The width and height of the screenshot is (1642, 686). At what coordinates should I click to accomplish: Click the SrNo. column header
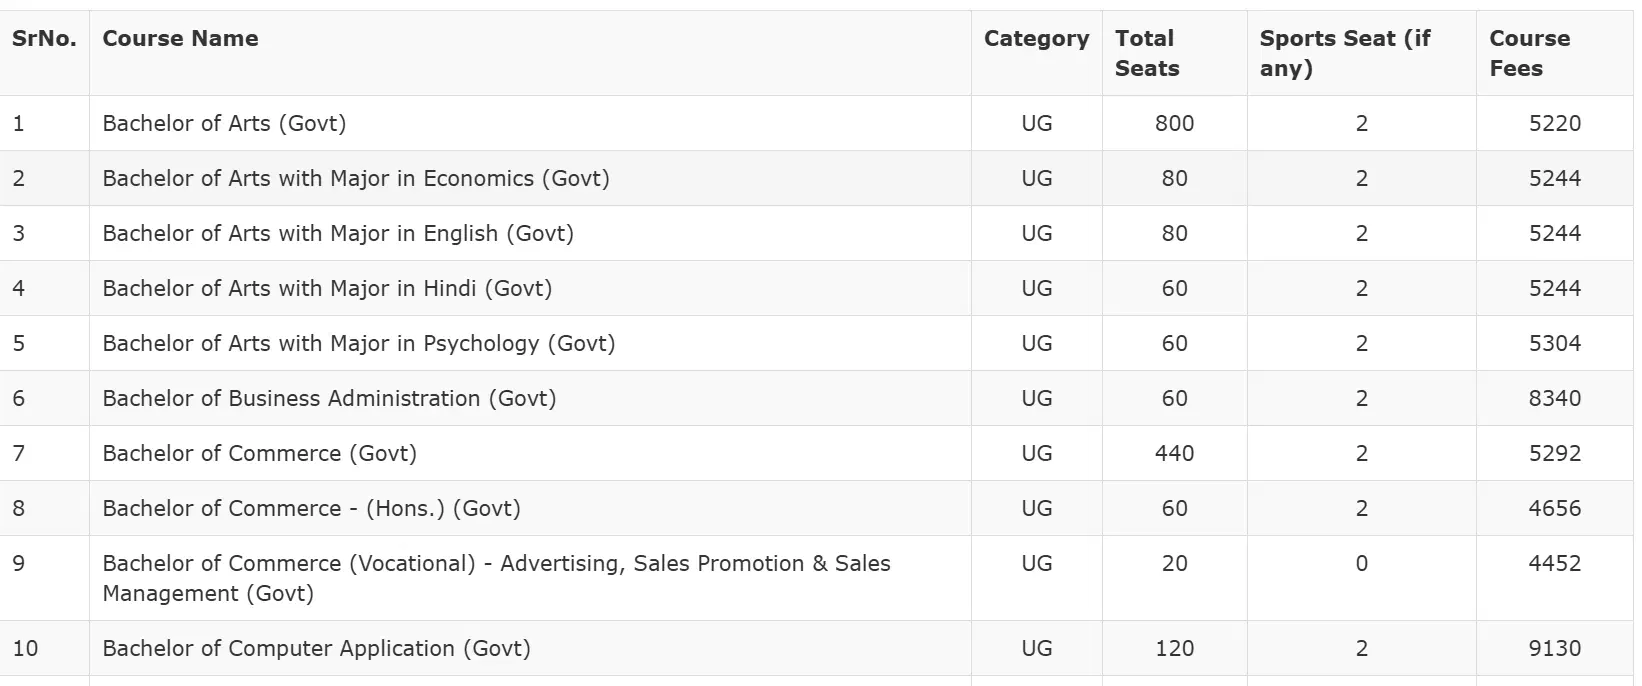point(44,39)
